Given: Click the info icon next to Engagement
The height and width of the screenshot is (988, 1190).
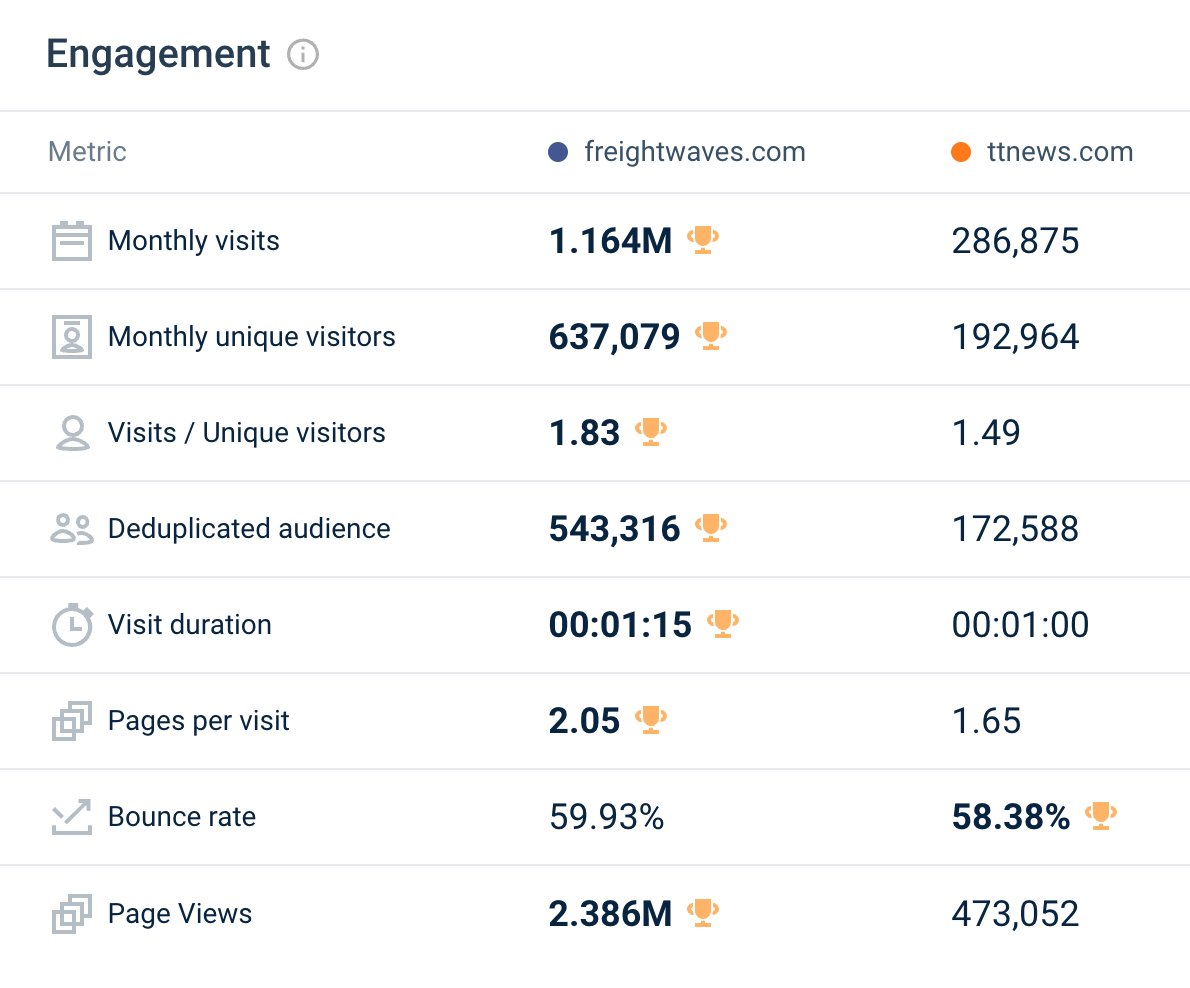Looking at the screenshot, I should (303, 55).
